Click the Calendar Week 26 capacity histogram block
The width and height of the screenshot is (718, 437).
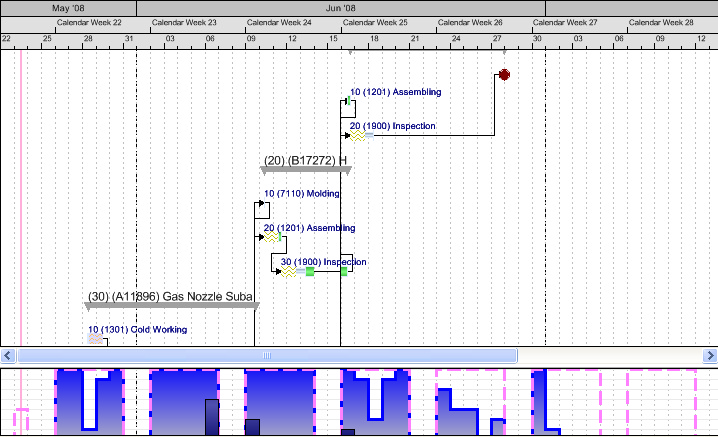(469, 402)
